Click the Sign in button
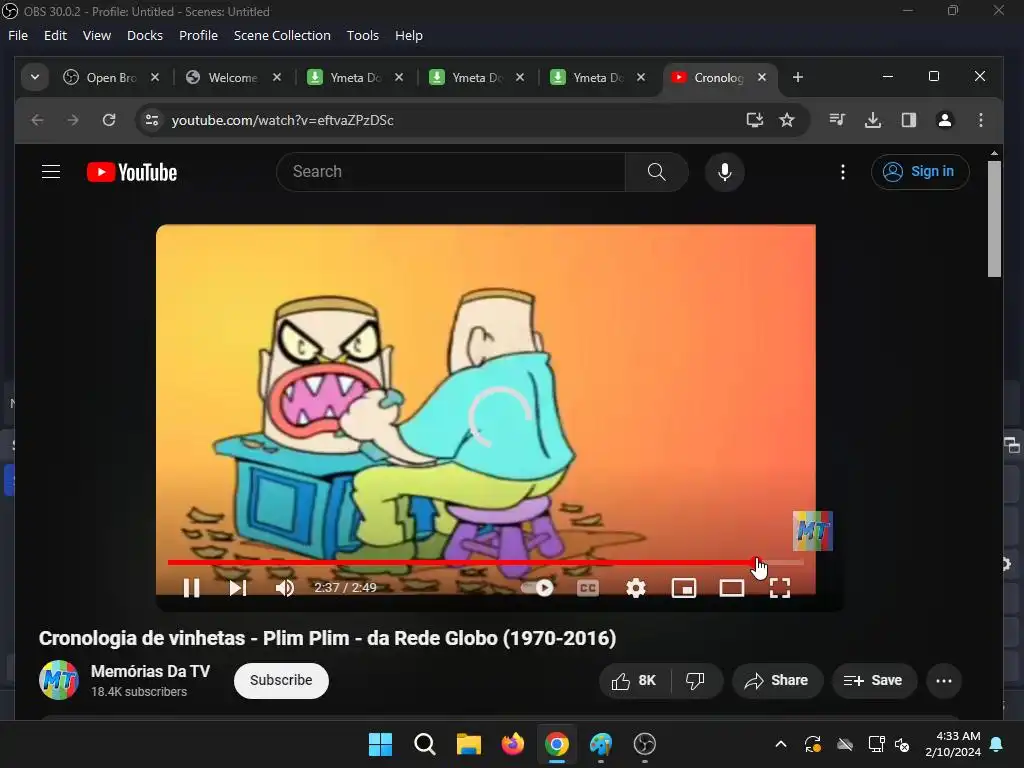This screenshot has width=1024, height=768. point(920,172)
